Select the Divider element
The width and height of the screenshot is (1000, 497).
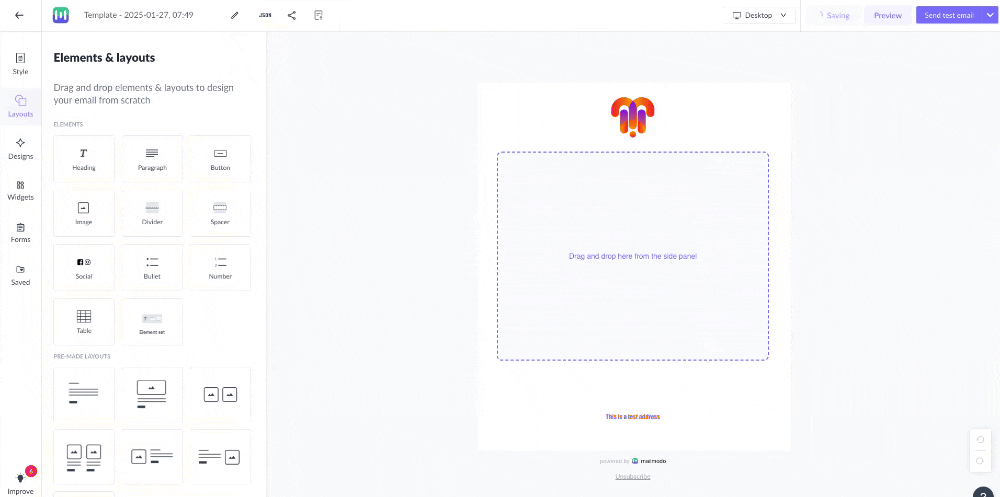(152, 213)
